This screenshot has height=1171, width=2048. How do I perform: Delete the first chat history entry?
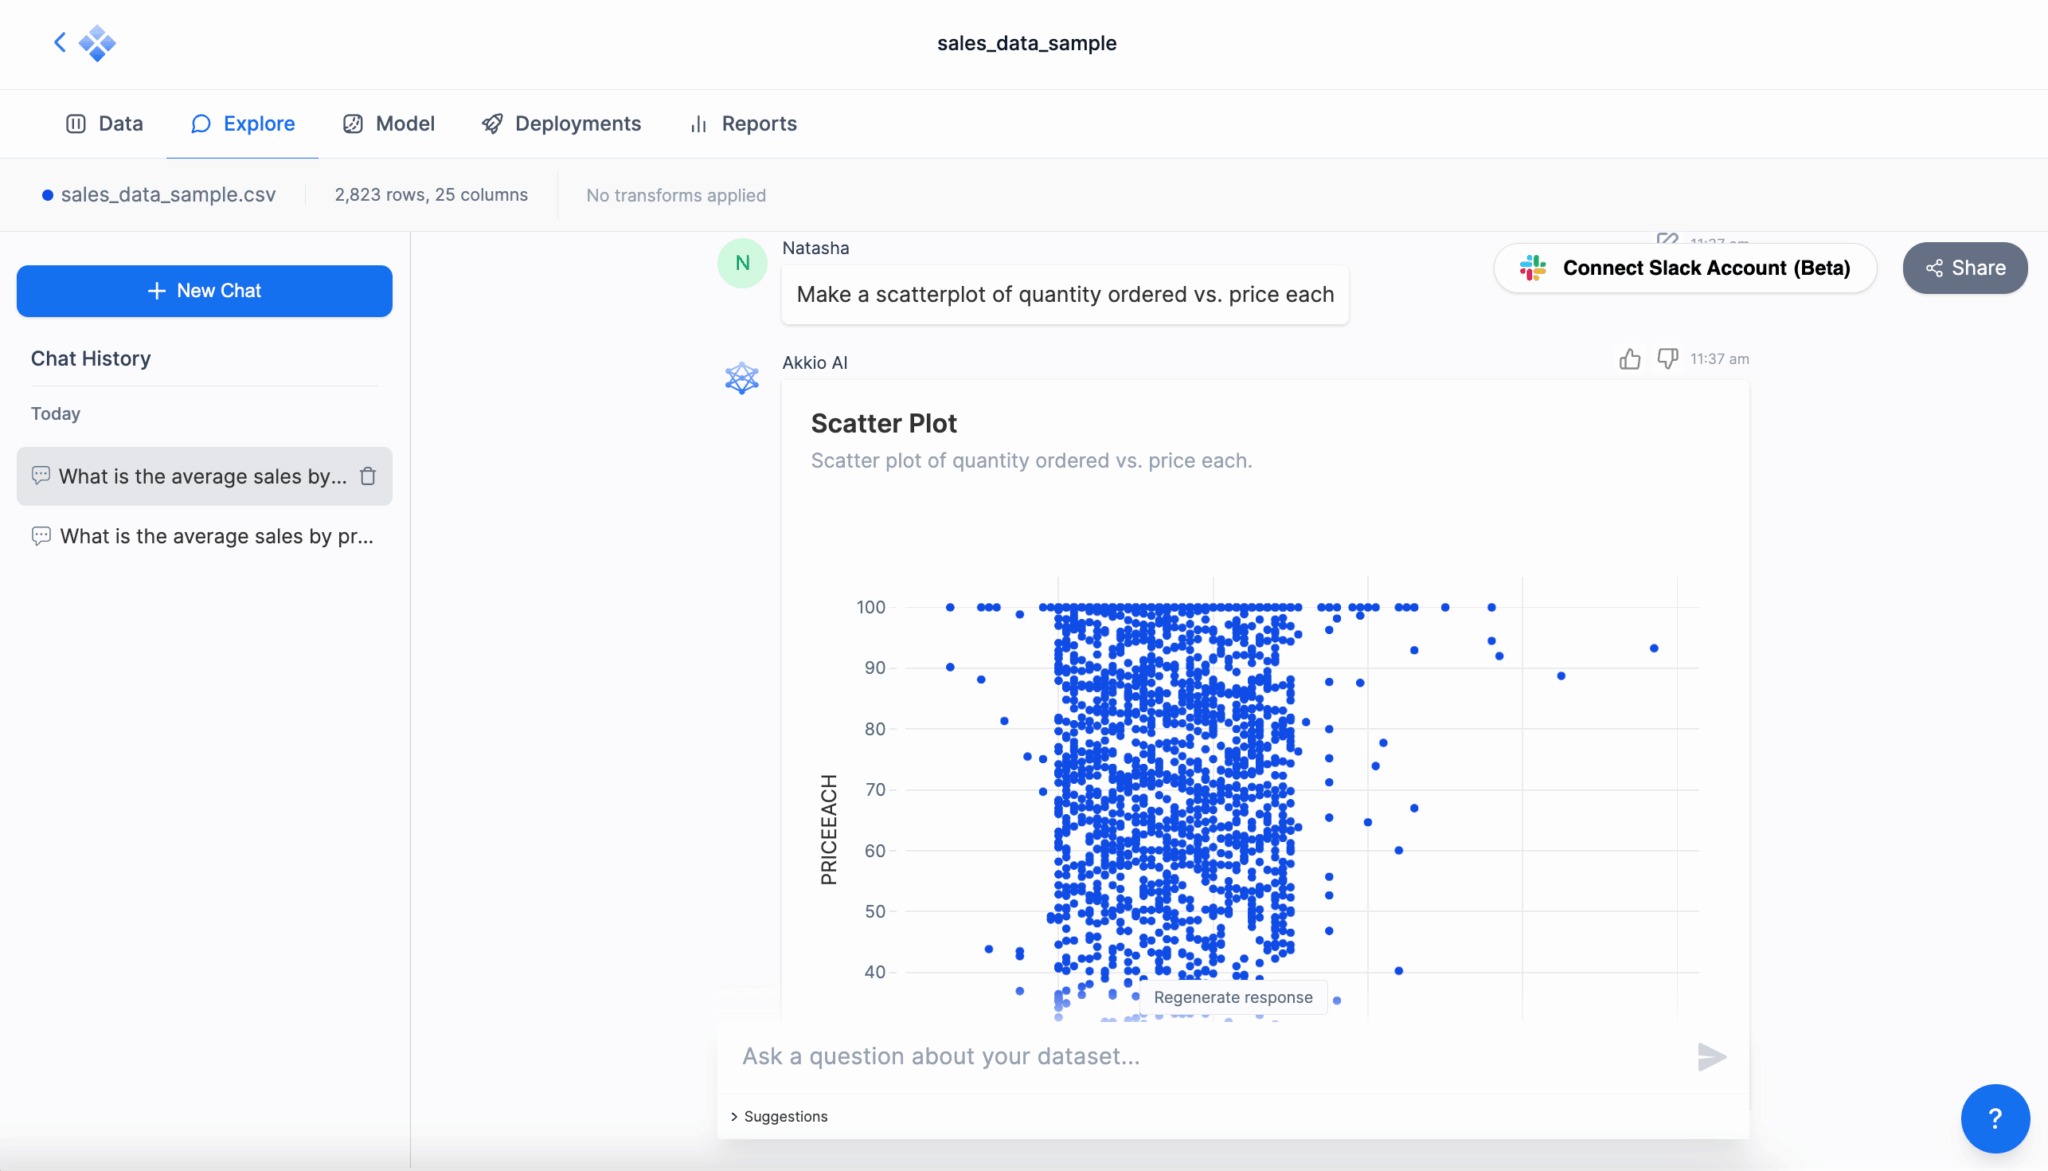click(x=366, y=476)
